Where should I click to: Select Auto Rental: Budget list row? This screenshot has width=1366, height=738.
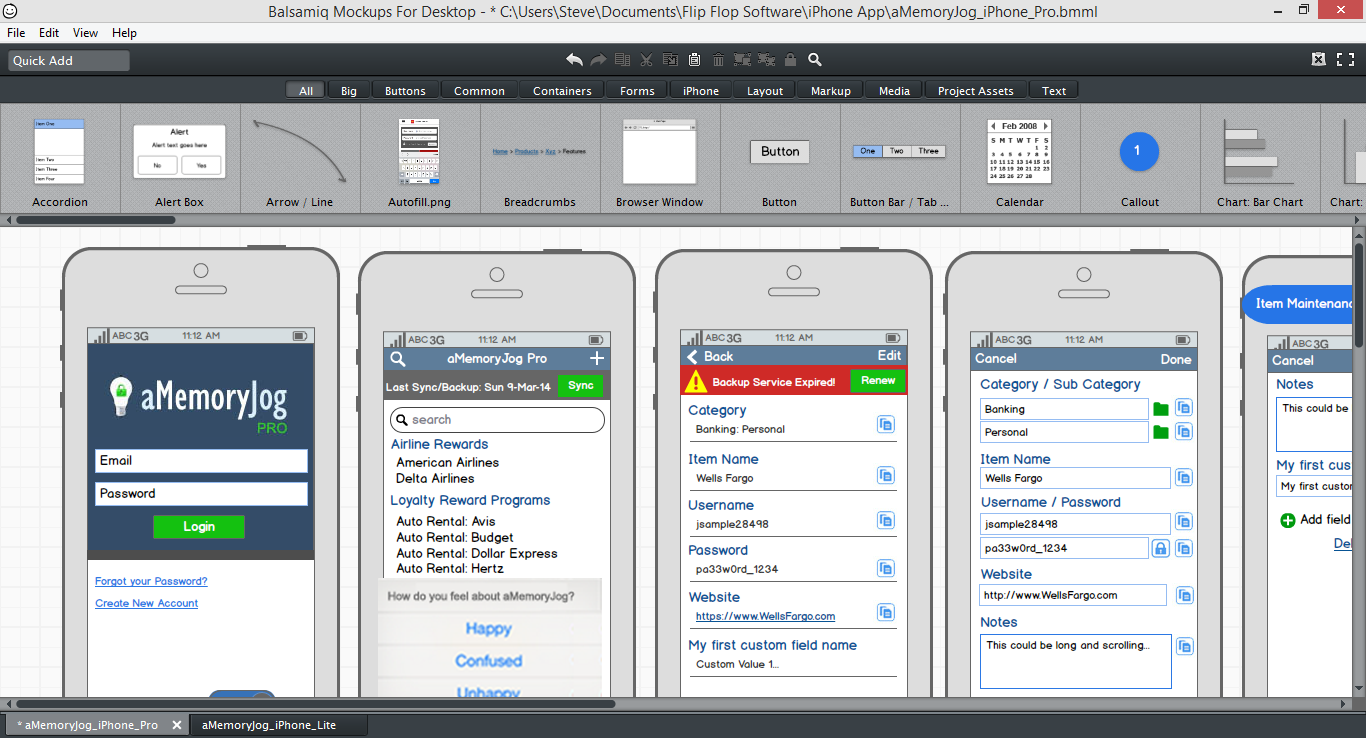click(x=455, y=538)
